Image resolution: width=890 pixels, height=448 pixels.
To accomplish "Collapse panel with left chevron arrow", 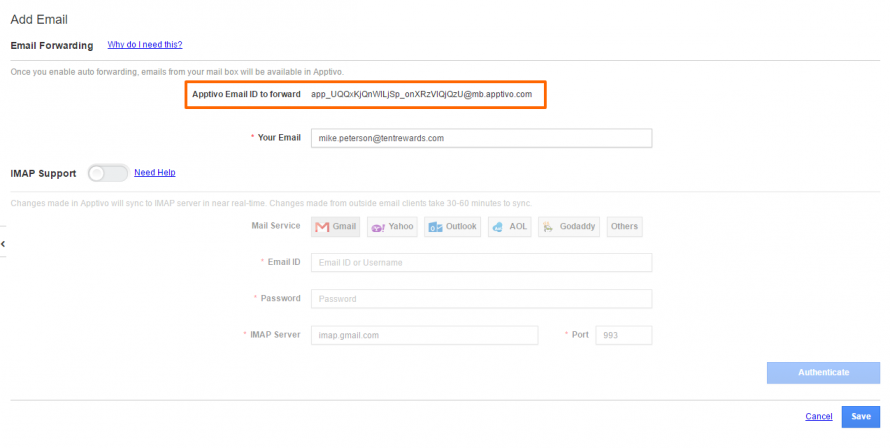I will [3, 244].
